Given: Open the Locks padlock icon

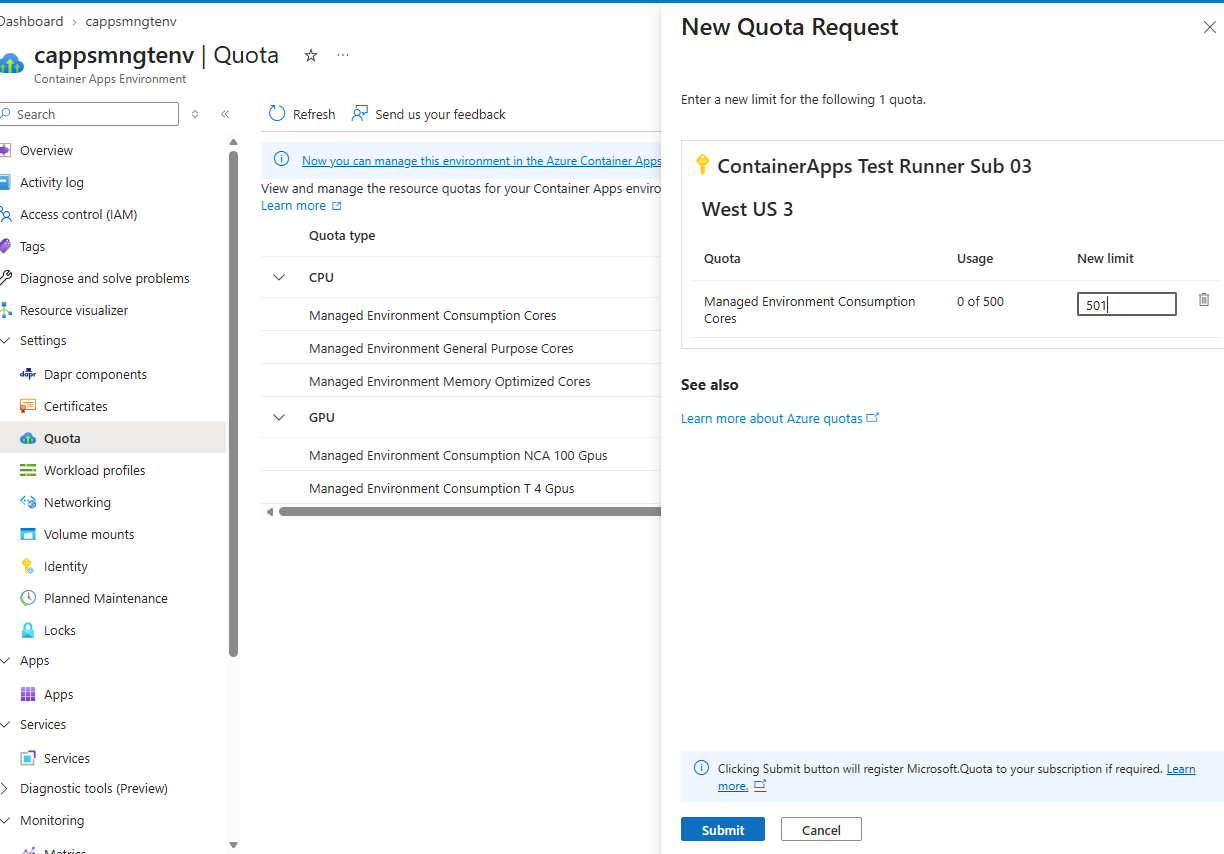Looking at the screenshot, I should [28, 630].
